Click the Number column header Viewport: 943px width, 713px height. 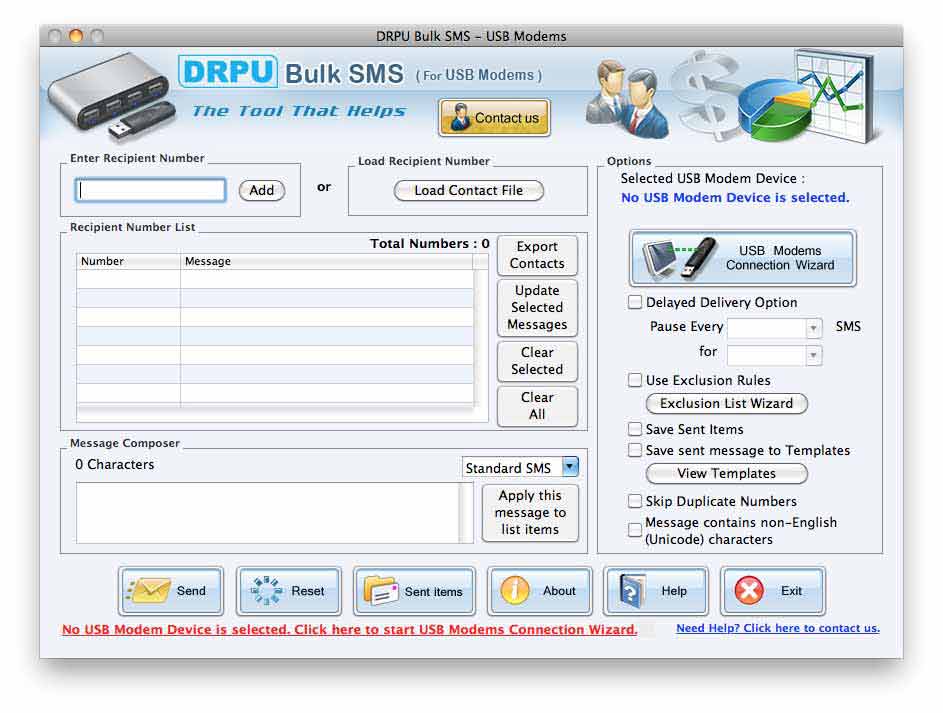click(128, 261)
